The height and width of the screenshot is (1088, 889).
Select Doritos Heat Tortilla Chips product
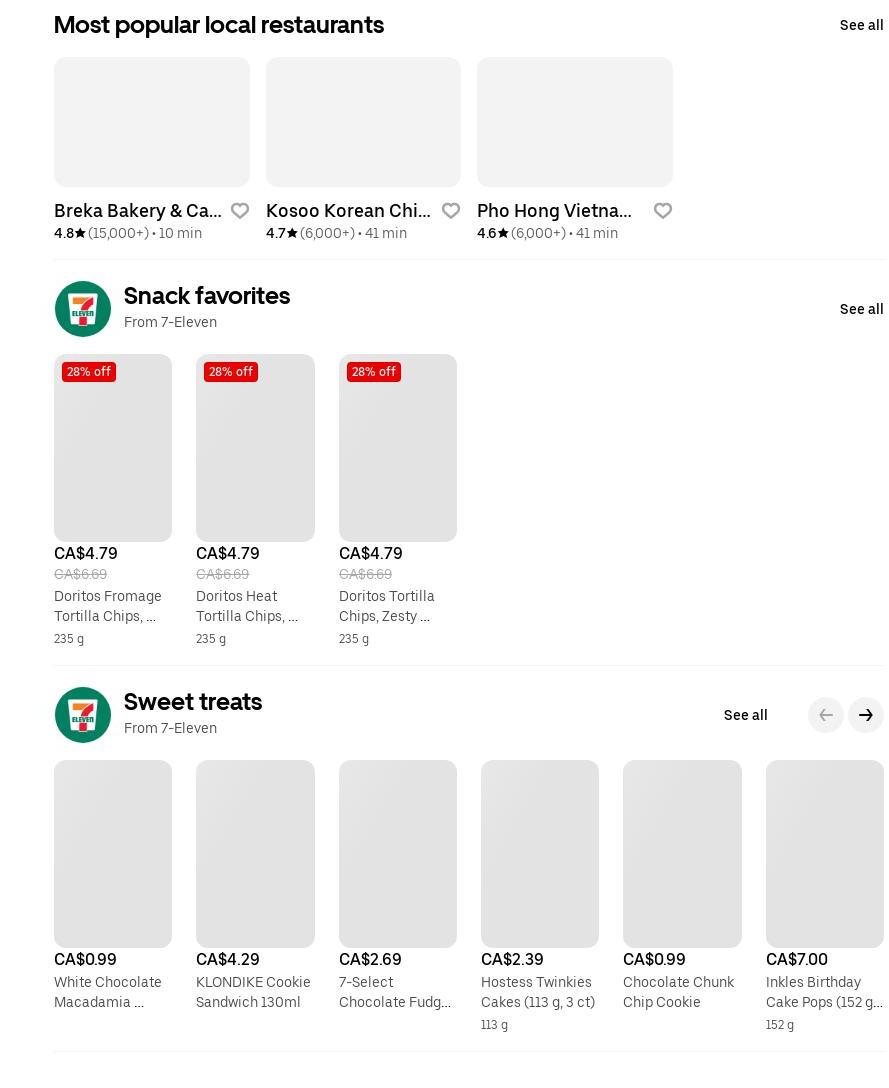255,448
